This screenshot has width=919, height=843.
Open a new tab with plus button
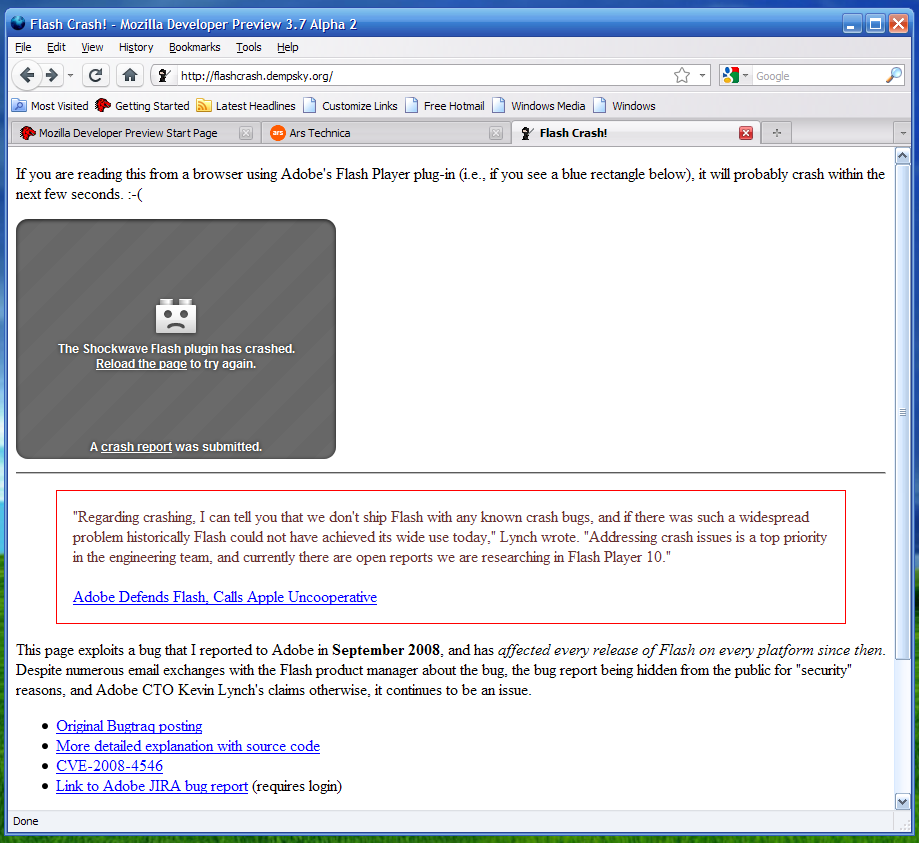pyautogui.click(x=777, y=133)
